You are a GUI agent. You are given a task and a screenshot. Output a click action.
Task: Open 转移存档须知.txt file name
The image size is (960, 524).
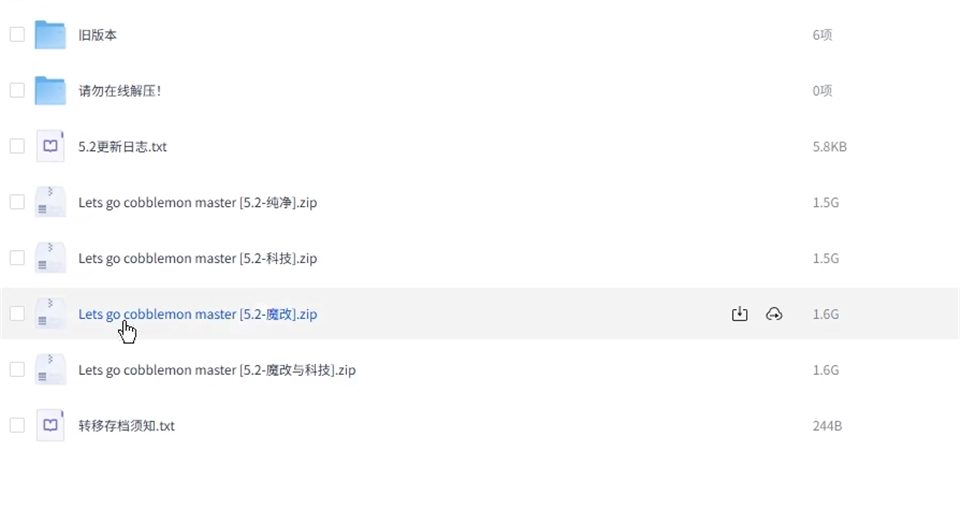(x=127, y=426)
